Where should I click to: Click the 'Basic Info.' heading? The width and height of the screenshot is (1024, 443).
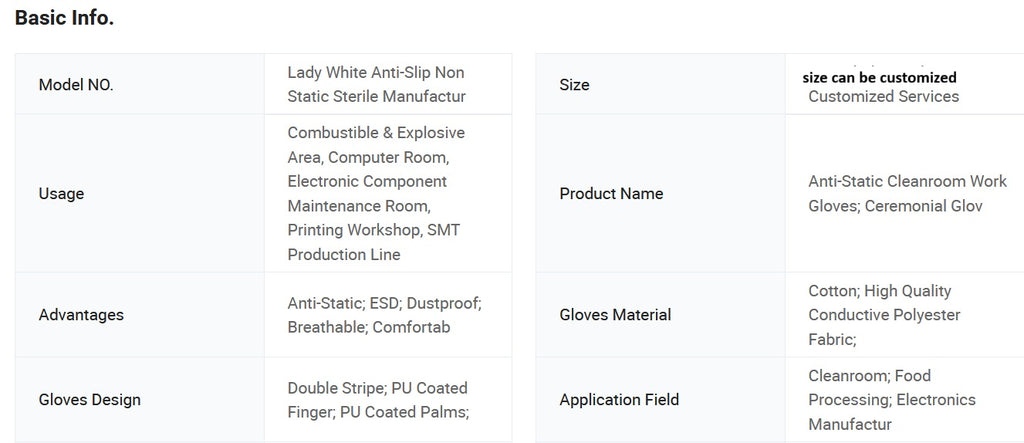64,18
